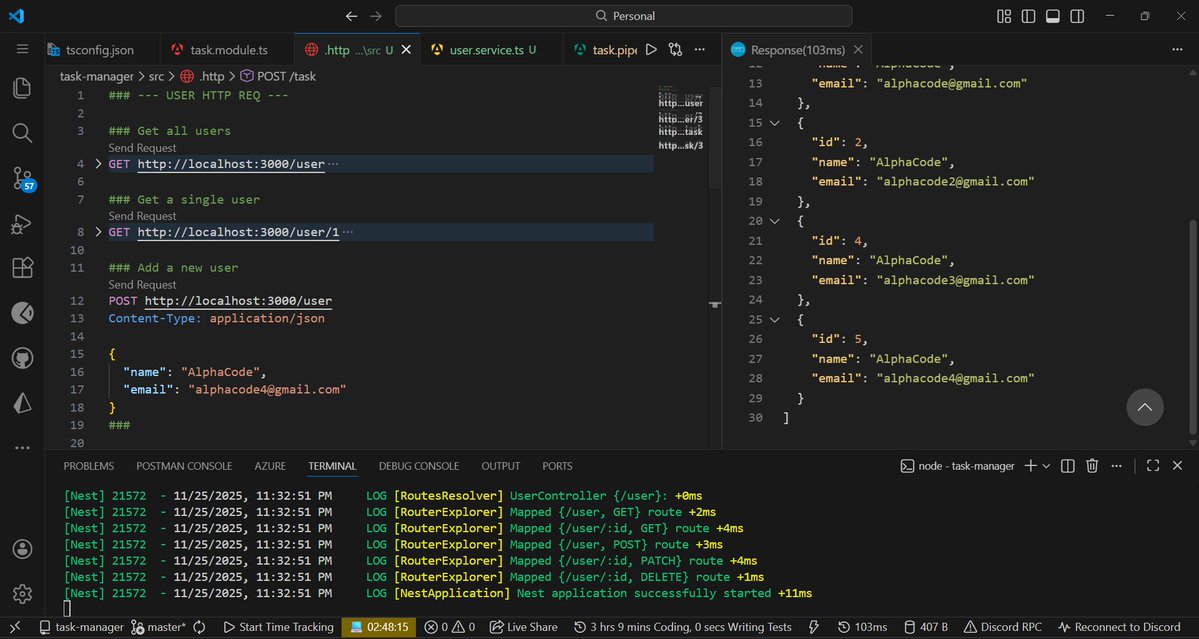Open the Source Control view
The width and height of the screenshot is (1199, 639).
pos(22,178)
